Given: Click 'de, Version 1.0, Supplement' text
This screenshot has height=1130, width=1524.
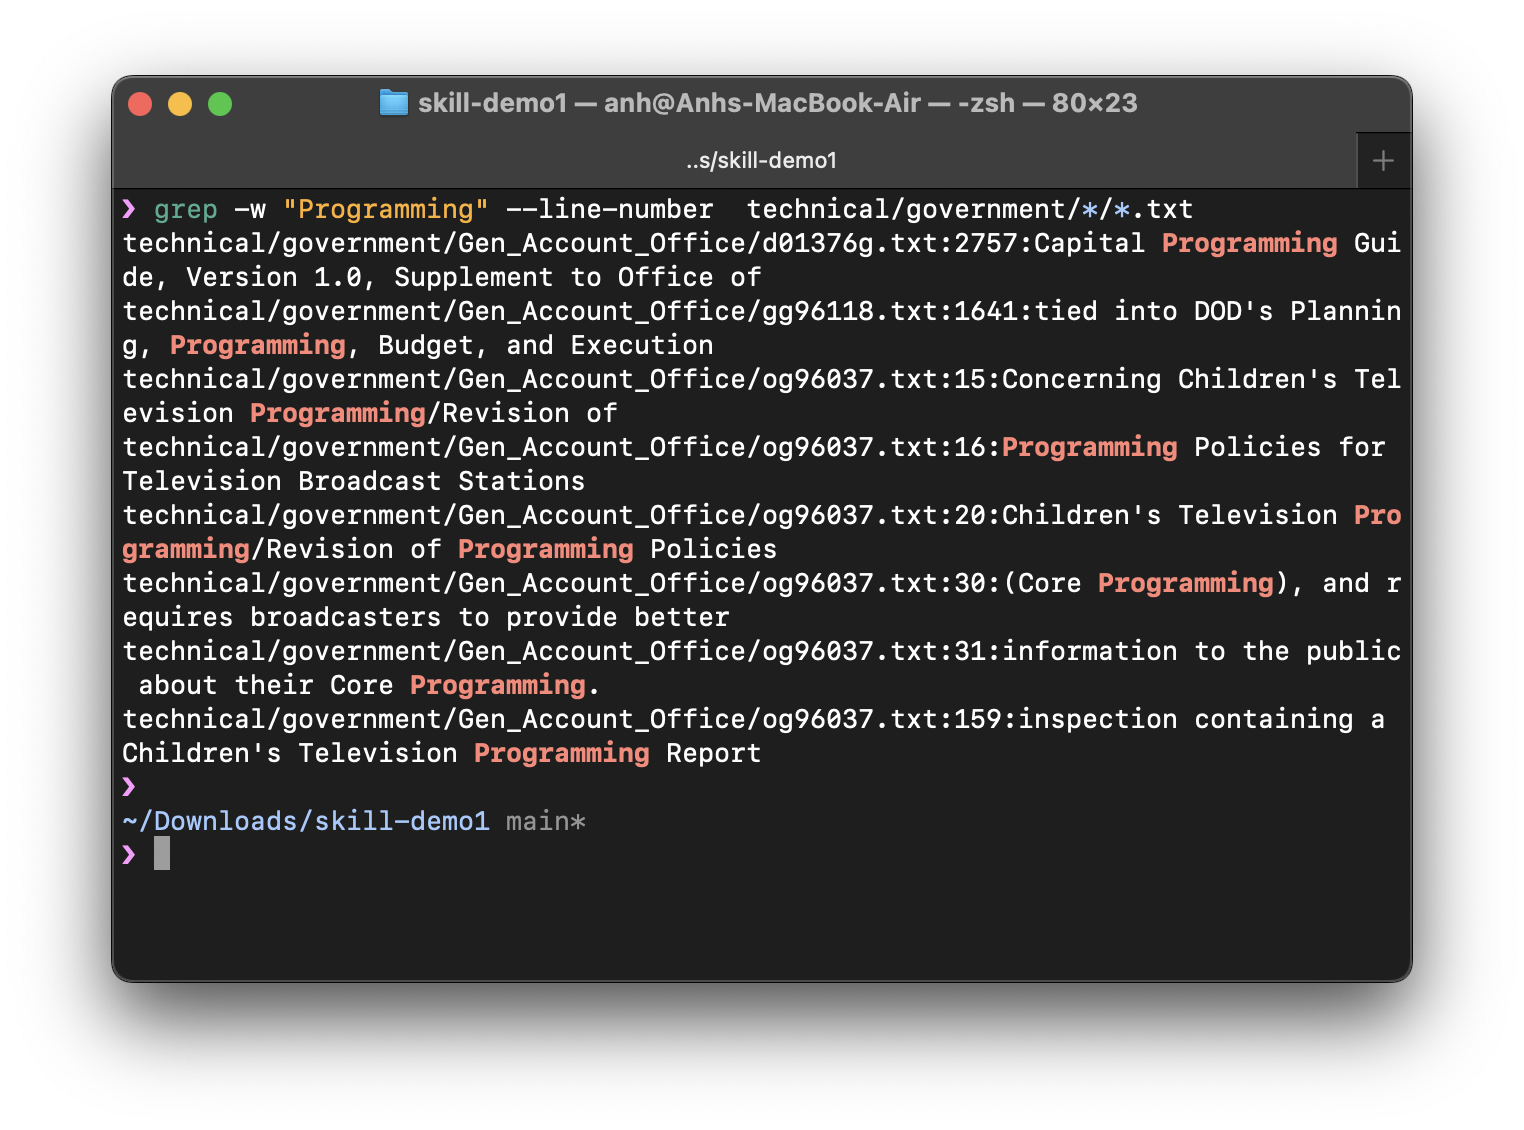Looking at the screenshot, I should click(338, 277).
